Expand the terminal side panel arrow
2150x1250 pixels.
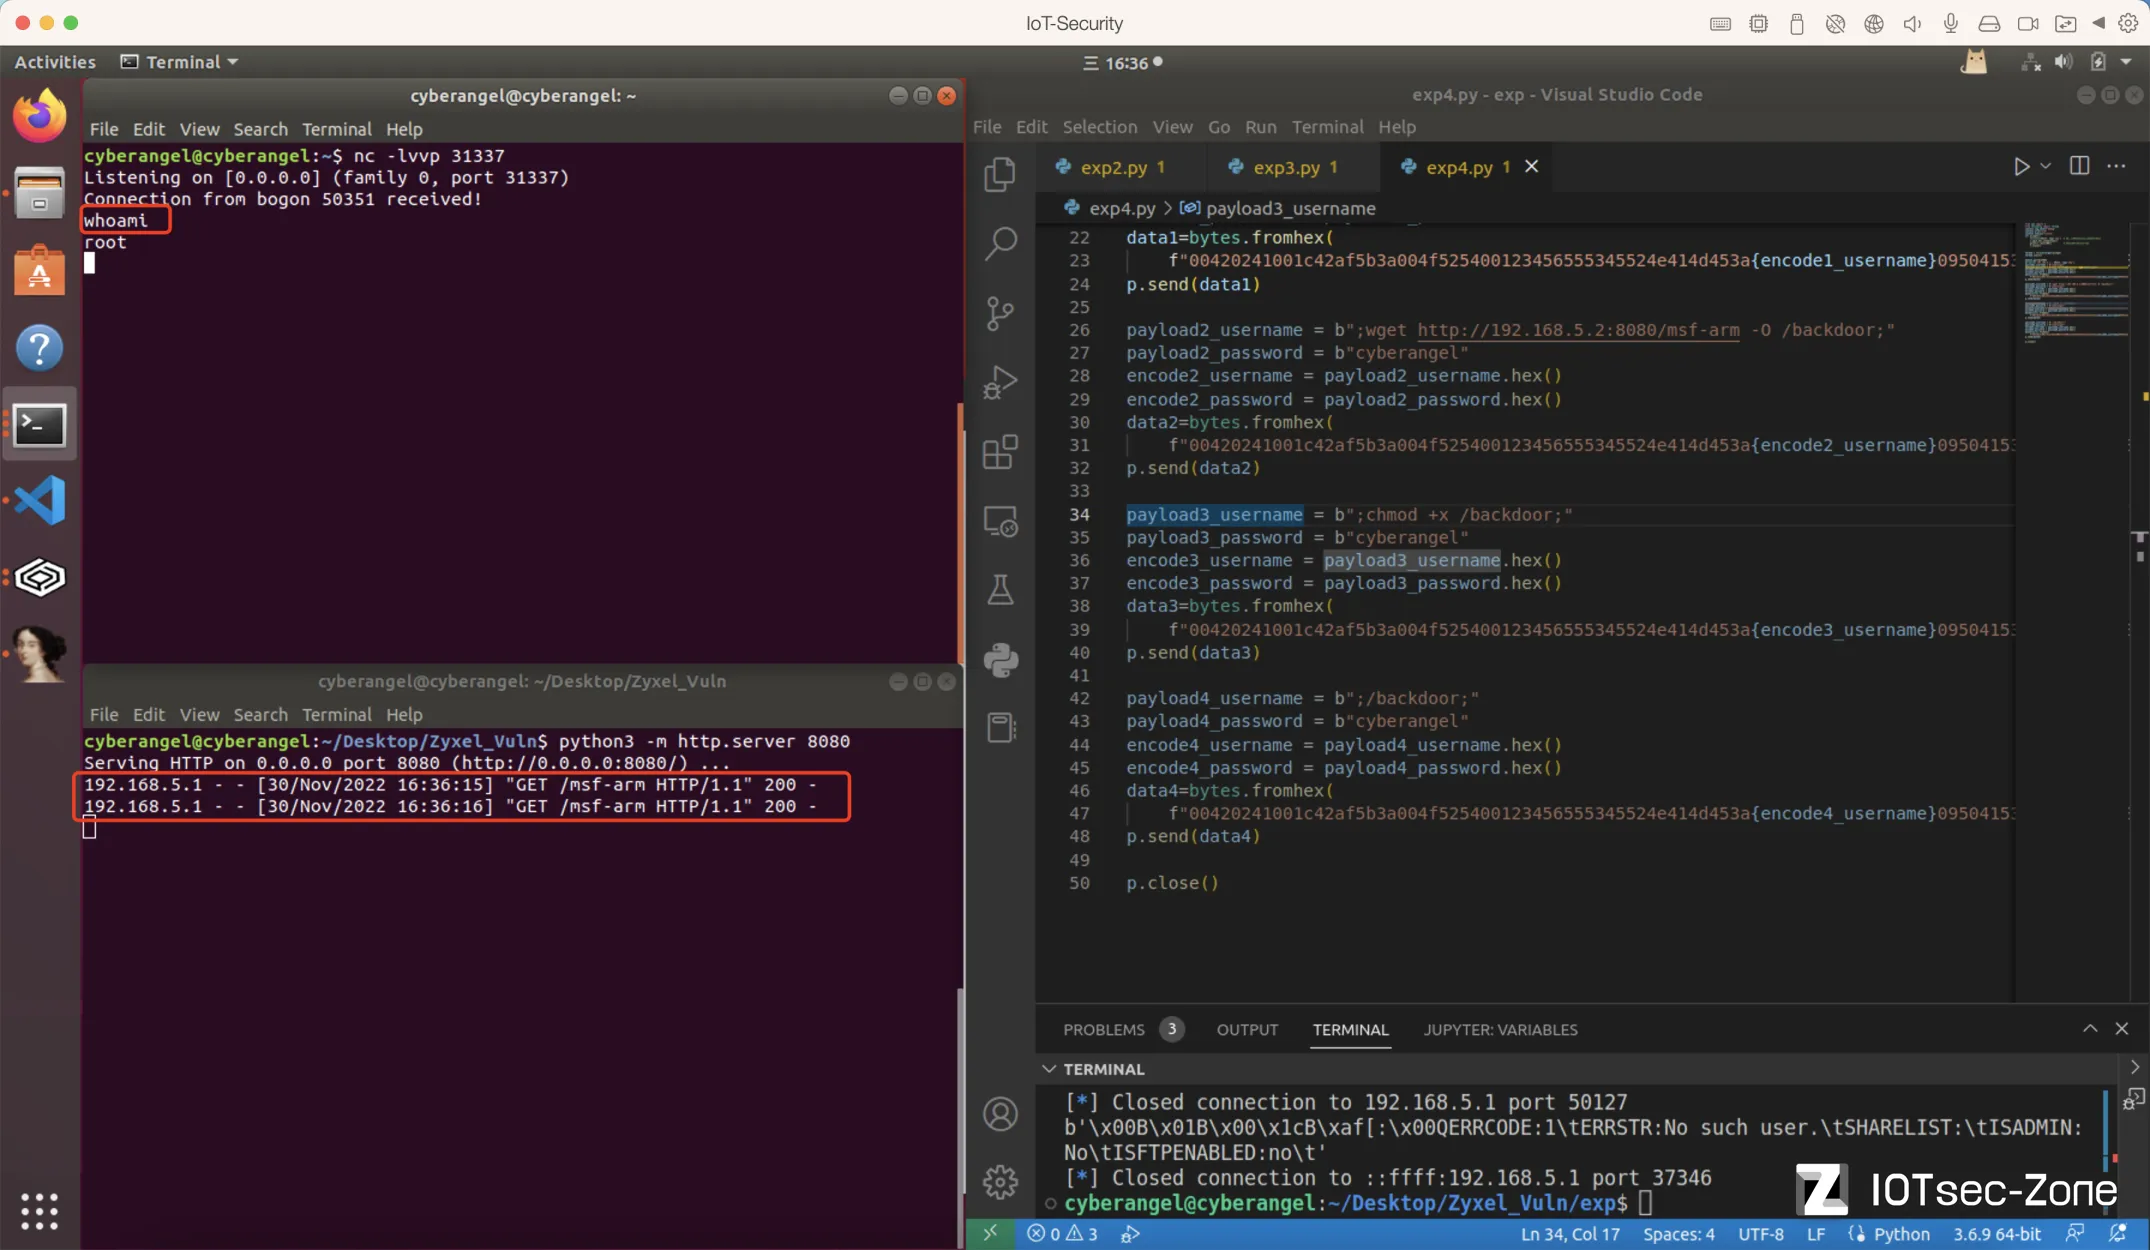2134,1068
